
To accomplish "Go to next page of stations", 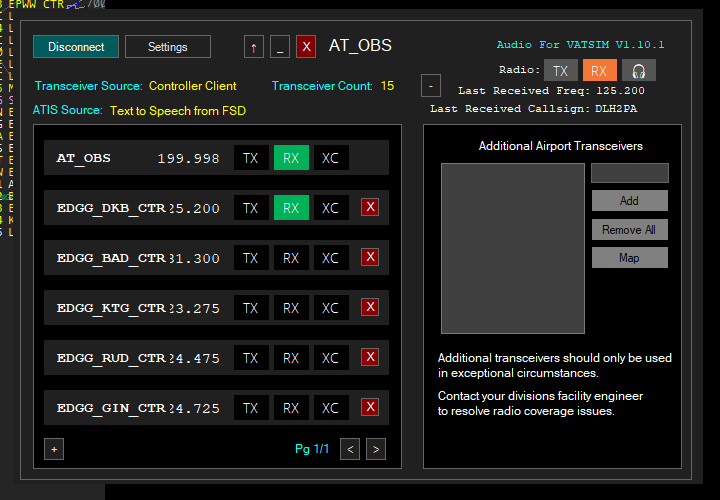I will coord(375,449).
